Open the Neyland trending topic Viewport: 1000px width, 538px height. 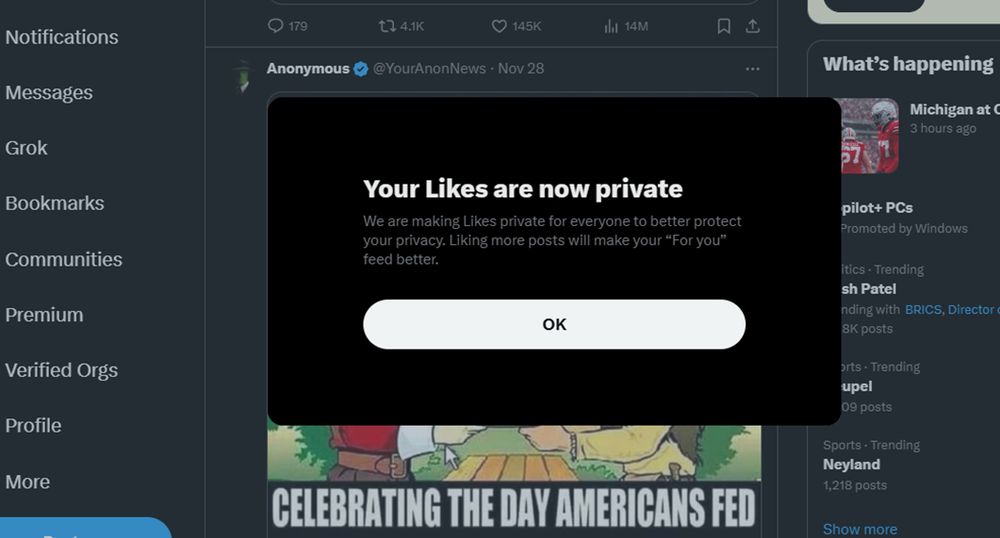coord(852,464)
